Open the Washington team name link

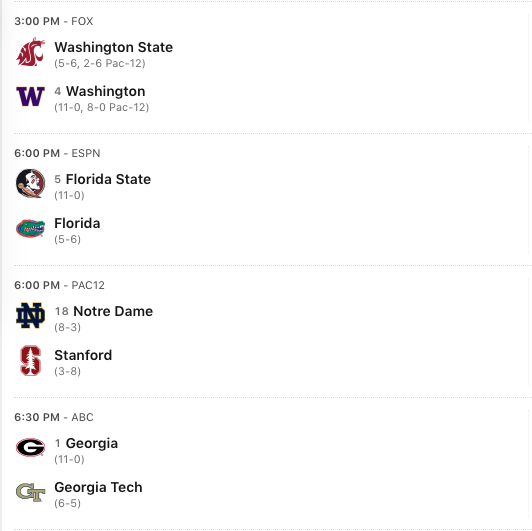[x=106, y=91]
